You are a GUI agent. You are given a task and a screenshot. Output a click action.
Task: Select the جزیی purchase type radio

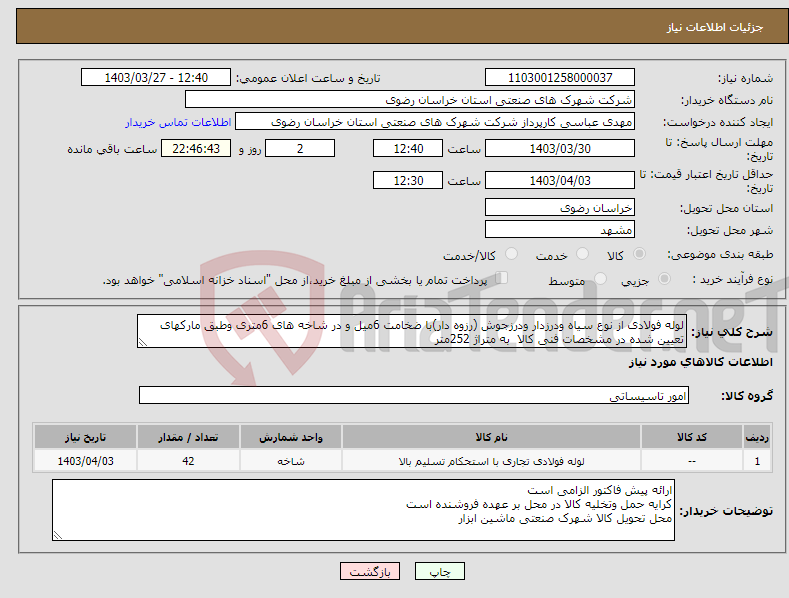pyautogui.click(x=664, y=278)
